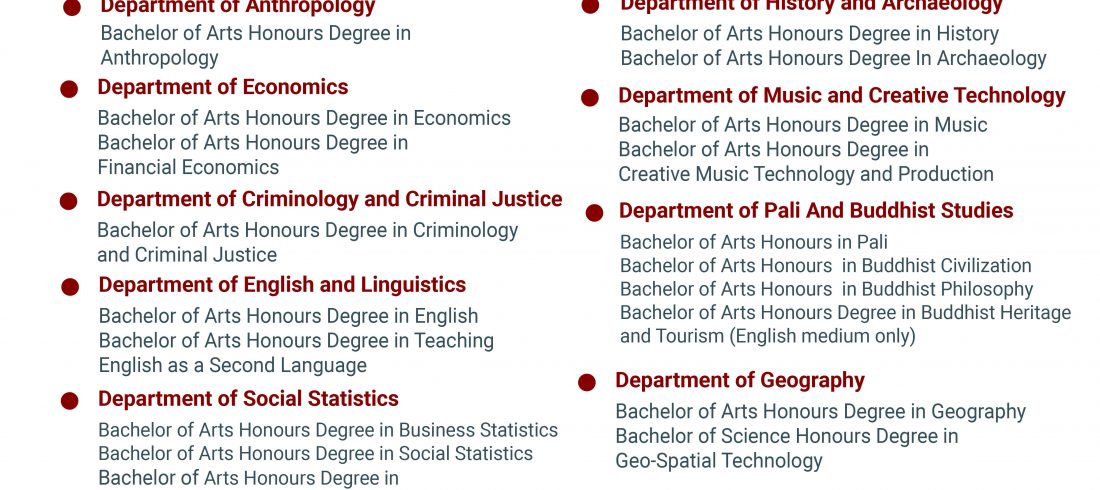Select the bullet next to Pali And Buddhist Studies

(594, 212)
